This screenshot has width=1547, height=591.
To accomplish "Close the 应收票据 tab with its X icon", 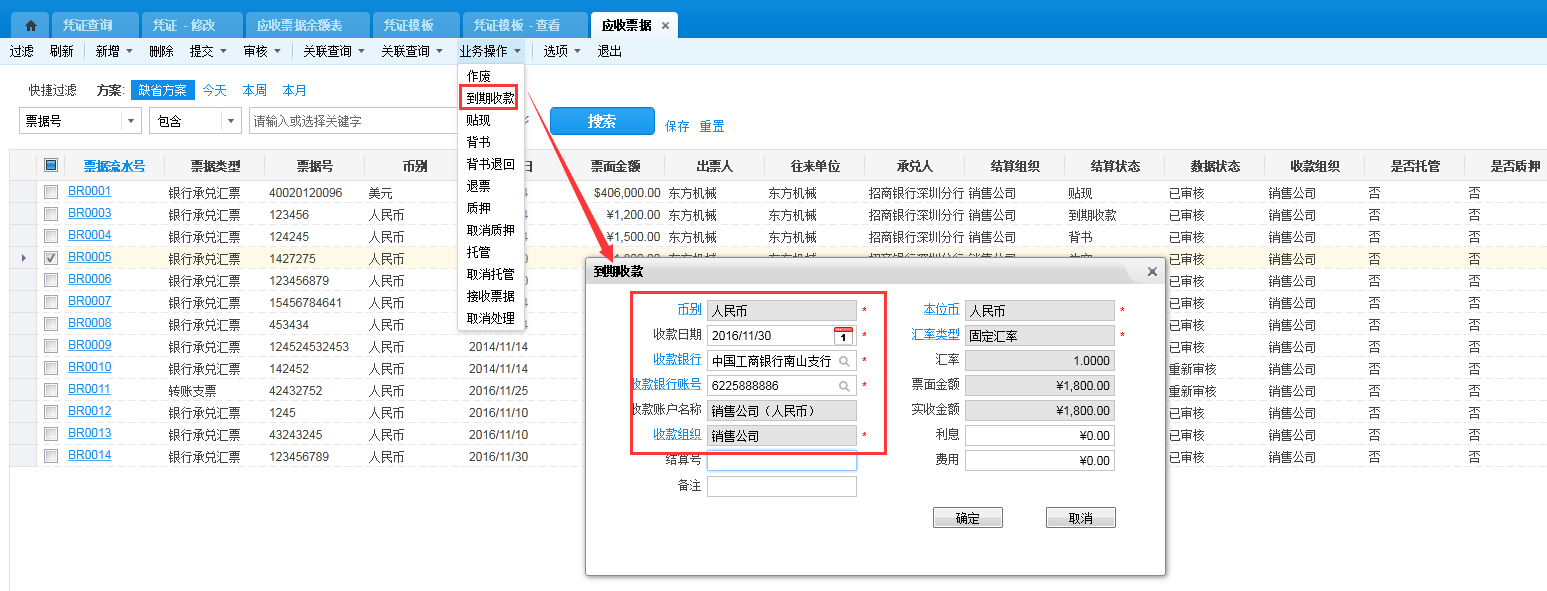I will click(x=666, y=25).
